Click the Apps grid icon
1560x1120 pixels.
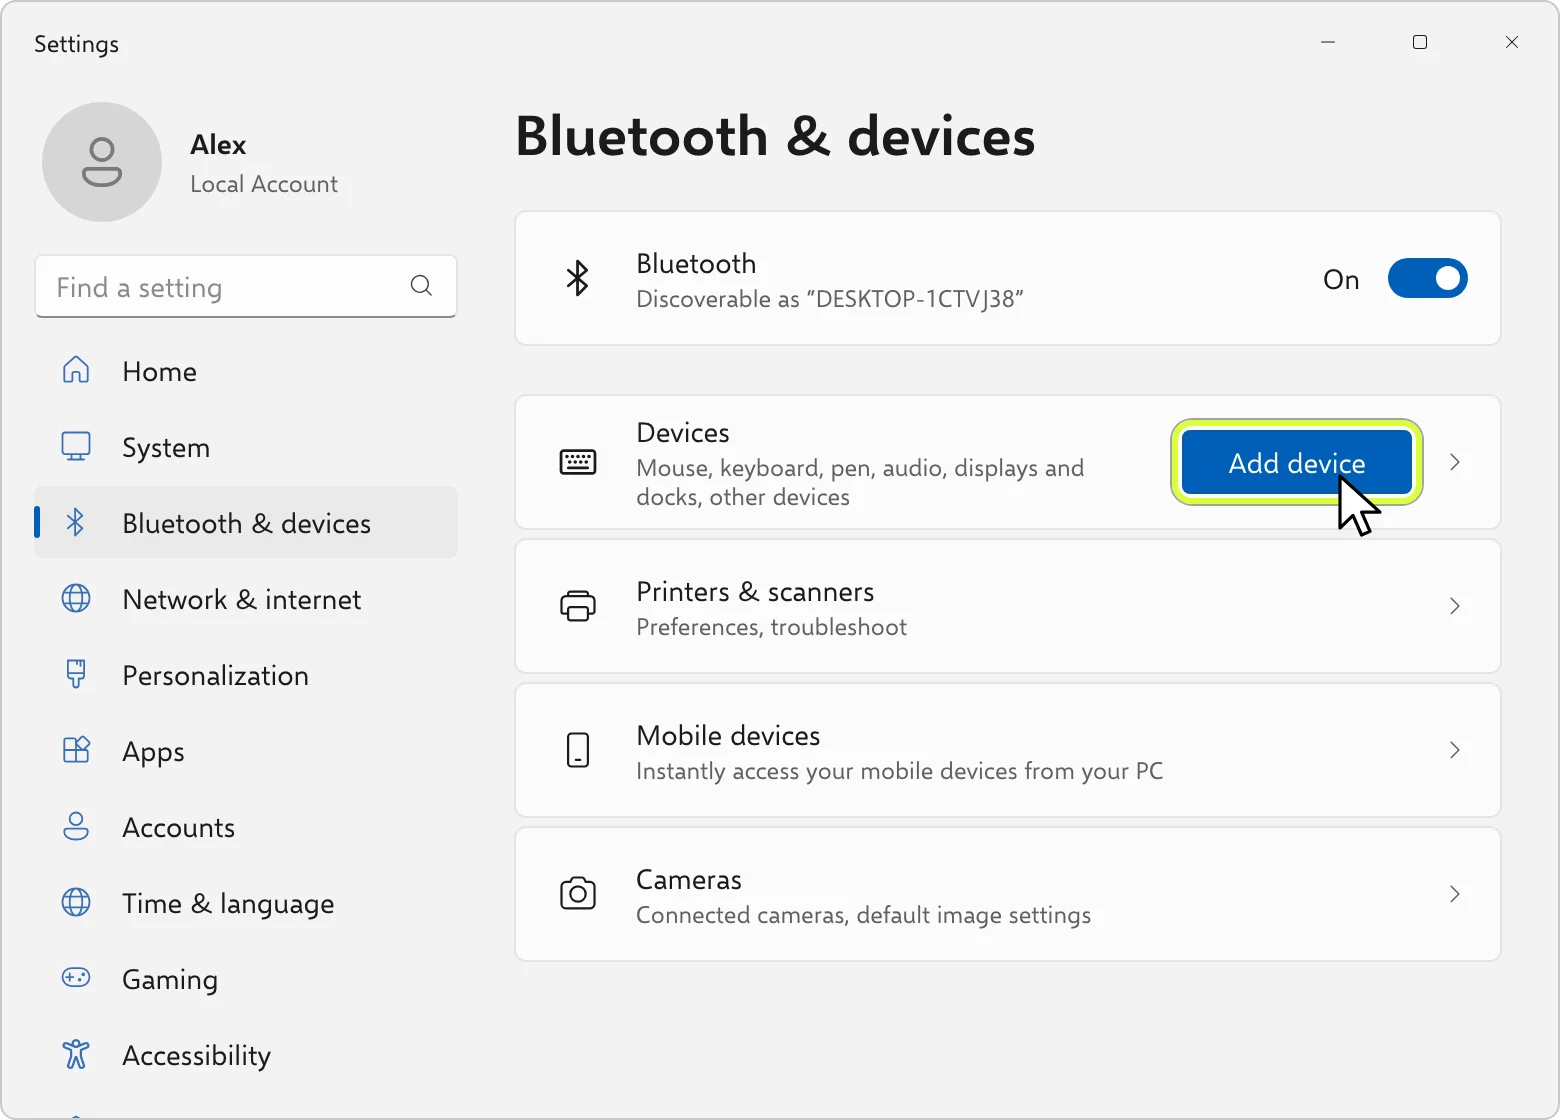(x=76, y=750)
